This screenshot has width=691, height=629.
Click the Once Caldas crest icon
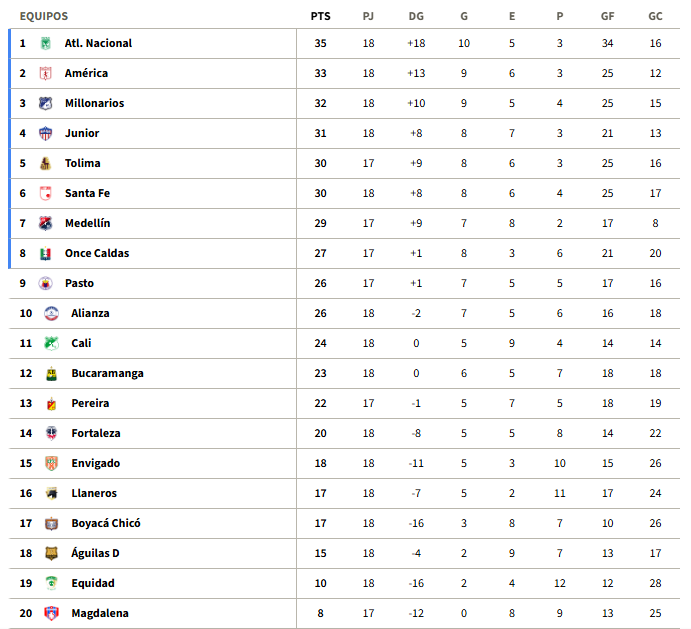(45, 253)
